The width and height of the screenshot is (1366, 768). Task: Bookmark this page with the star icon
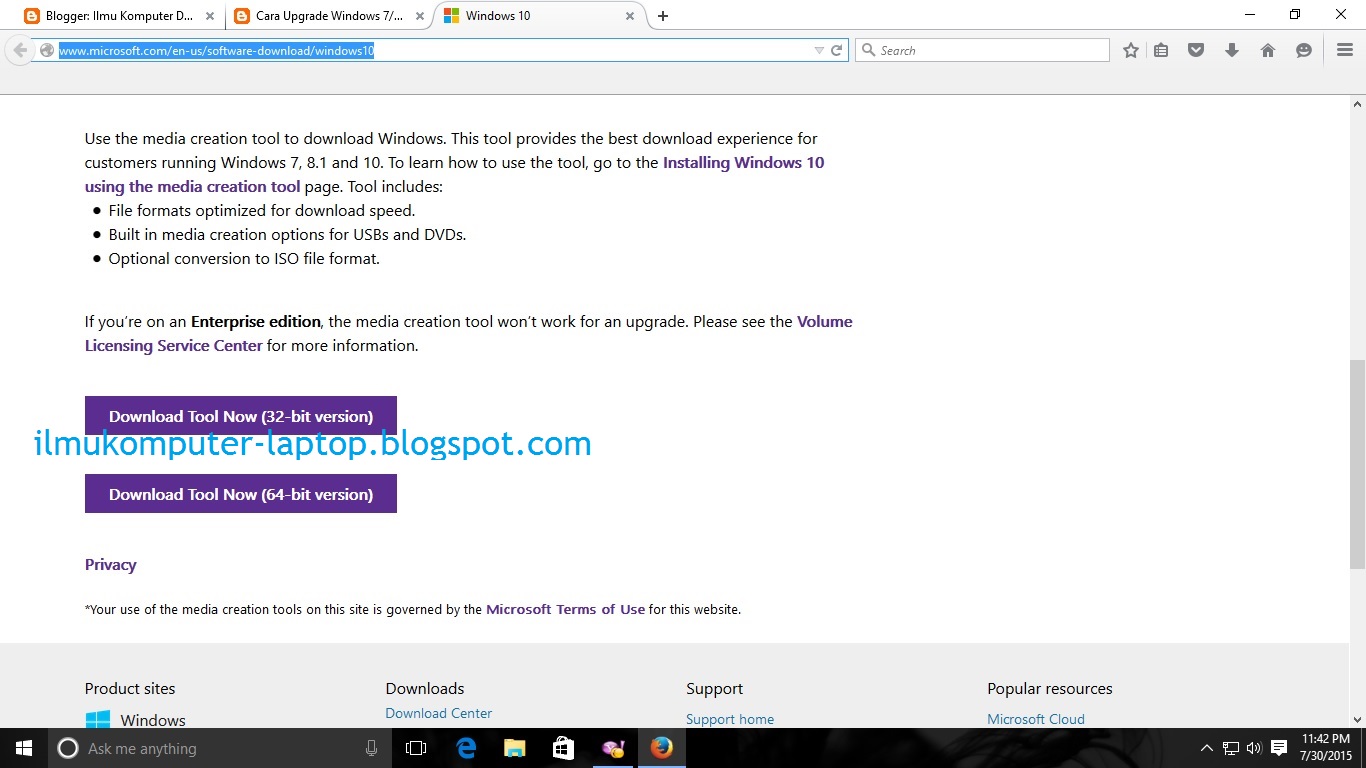[x=1131, y=50]
